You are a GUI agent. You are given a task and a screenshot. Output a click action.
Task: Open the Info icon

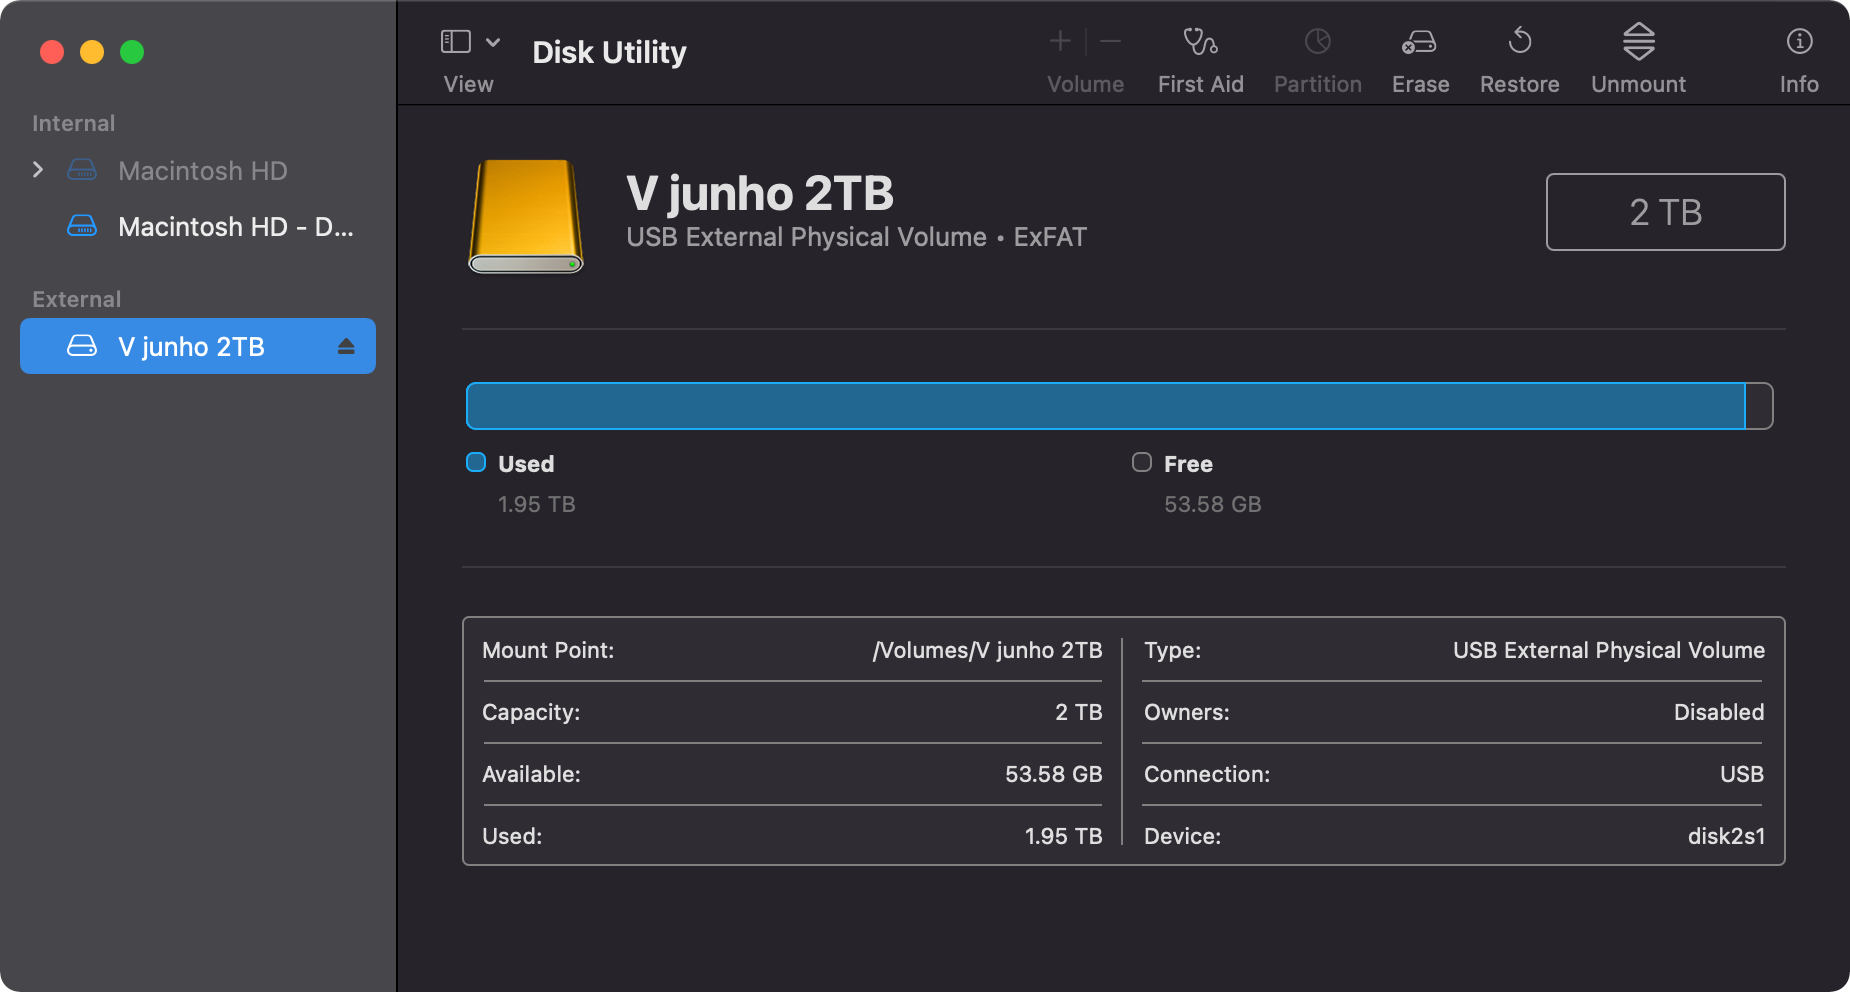click(1800, 41)
